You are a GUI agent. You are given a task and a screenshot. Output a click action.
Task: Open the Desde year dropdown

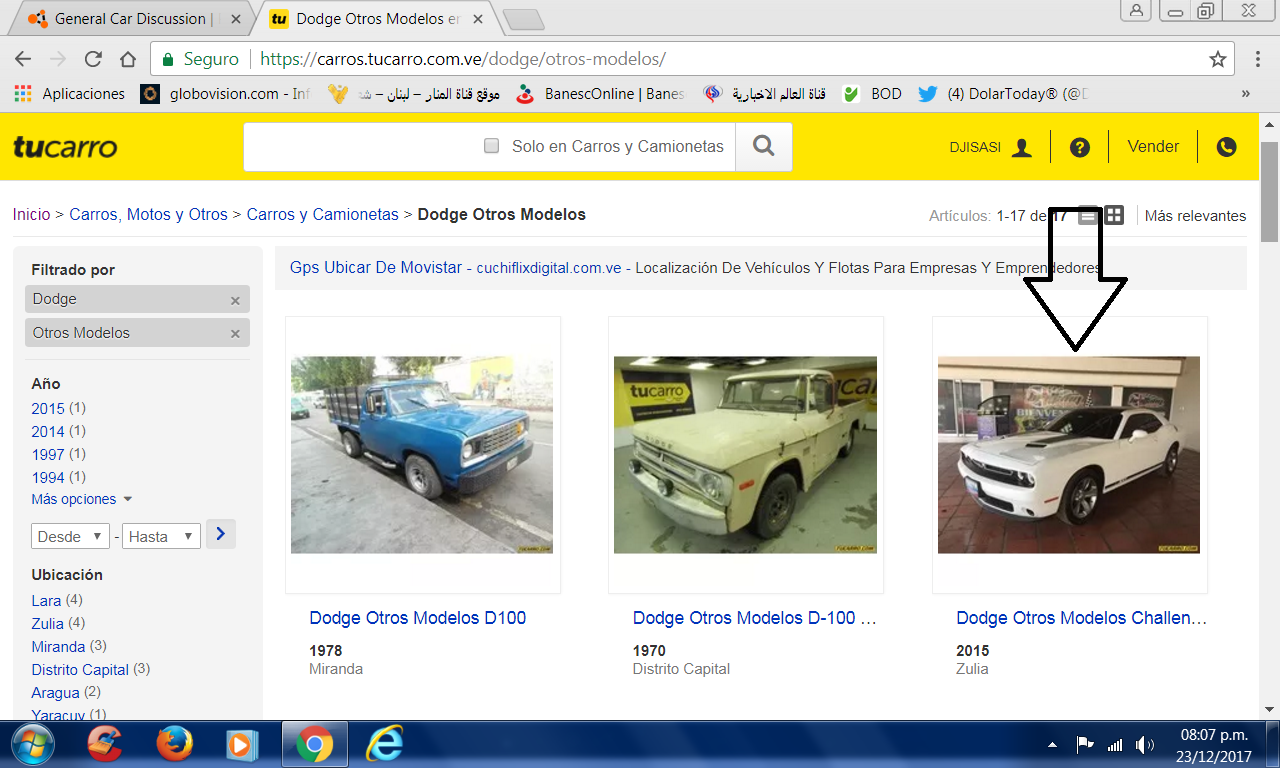[x=70, y=536]
